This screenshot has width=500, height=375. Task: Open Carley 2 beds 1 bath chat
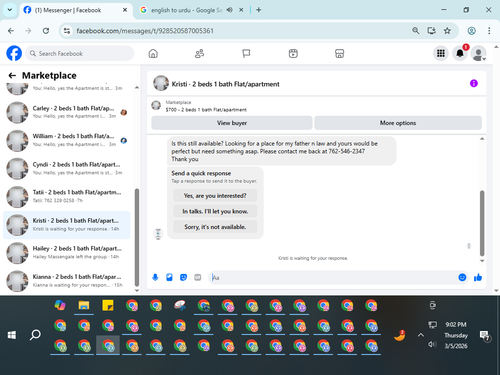pos(67,112)
